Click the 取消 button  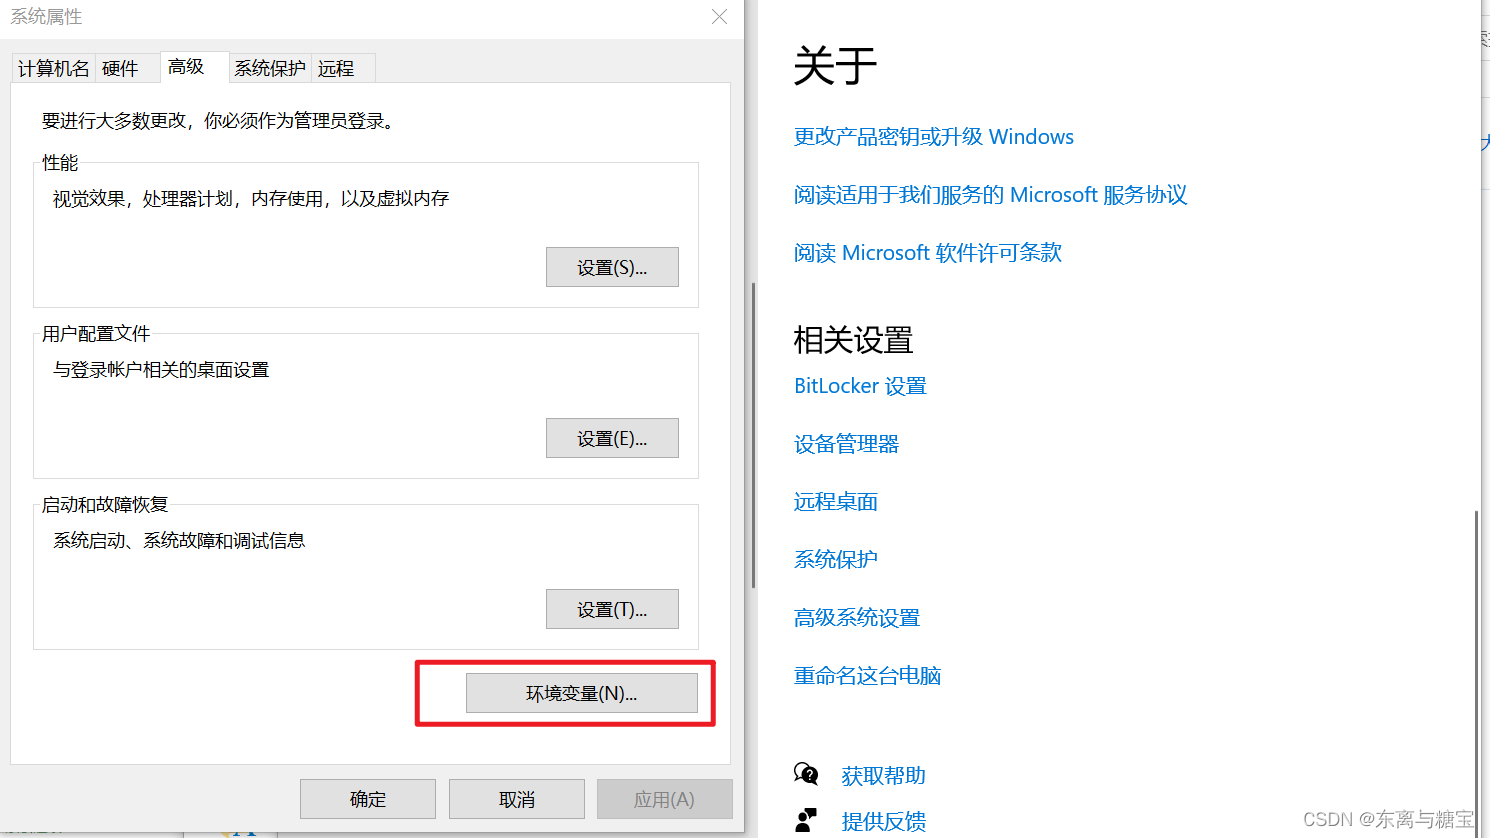517,799
